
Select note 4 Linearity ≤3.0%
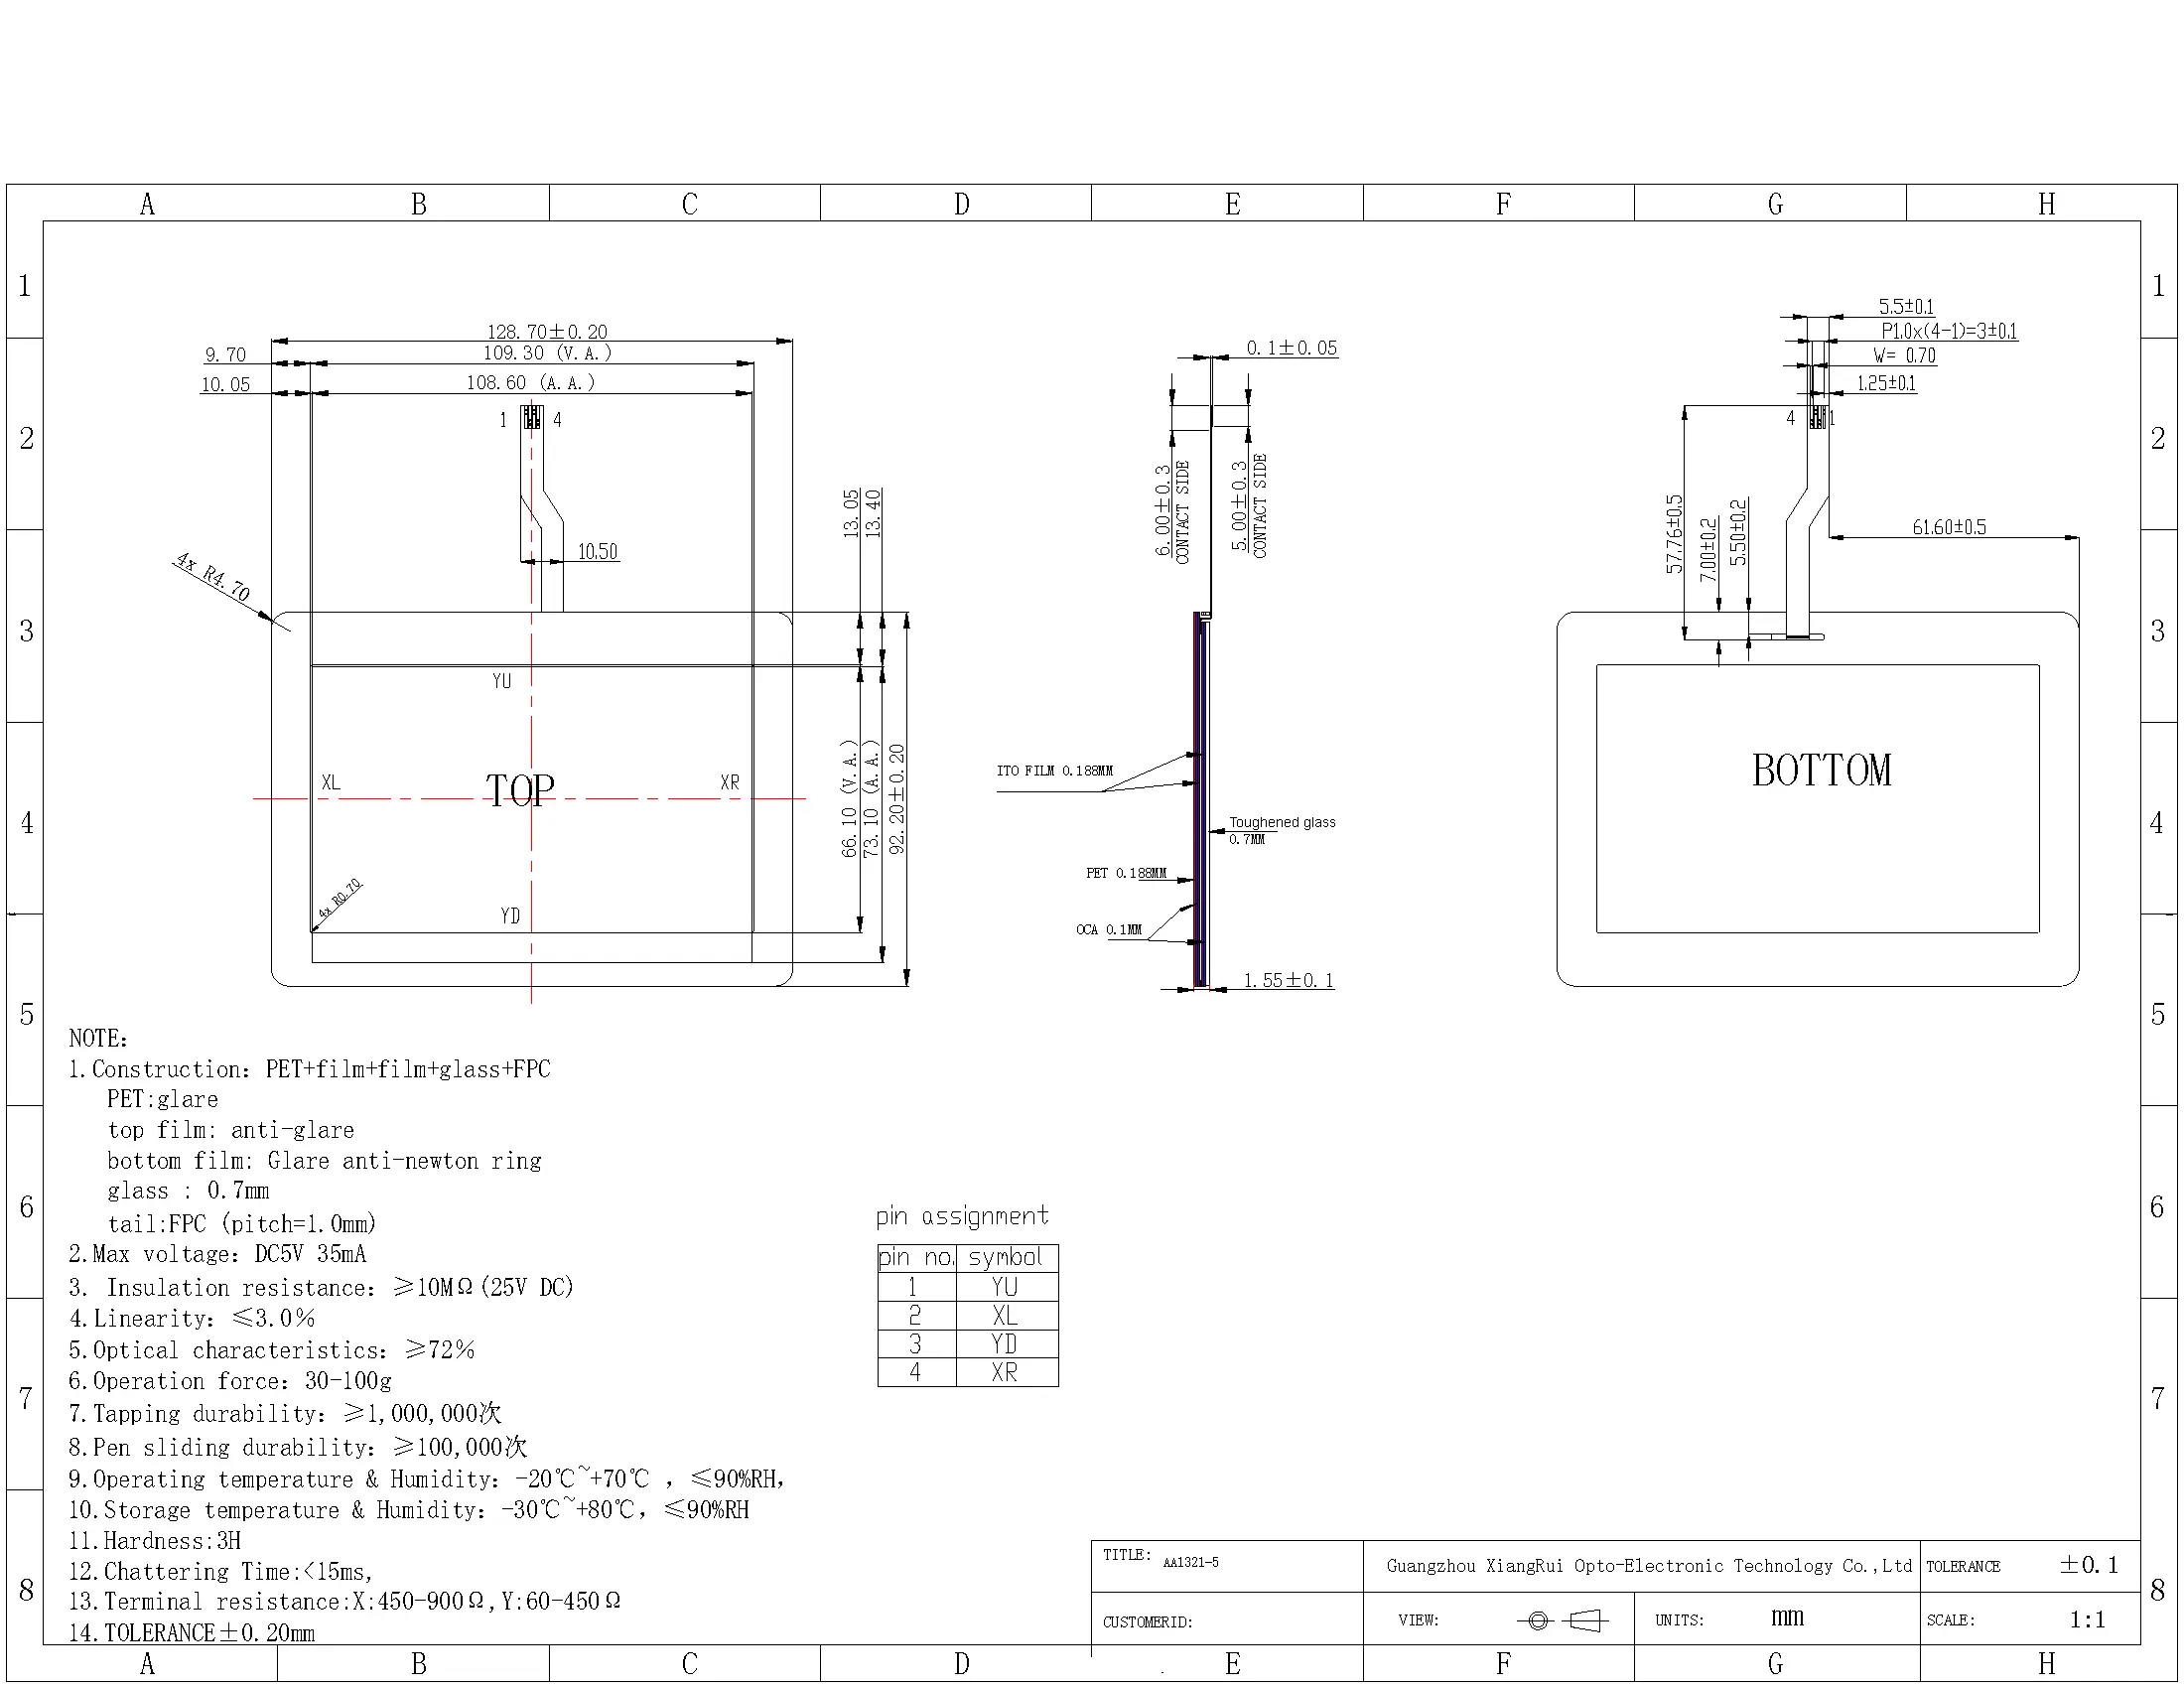coord(192,1318)
